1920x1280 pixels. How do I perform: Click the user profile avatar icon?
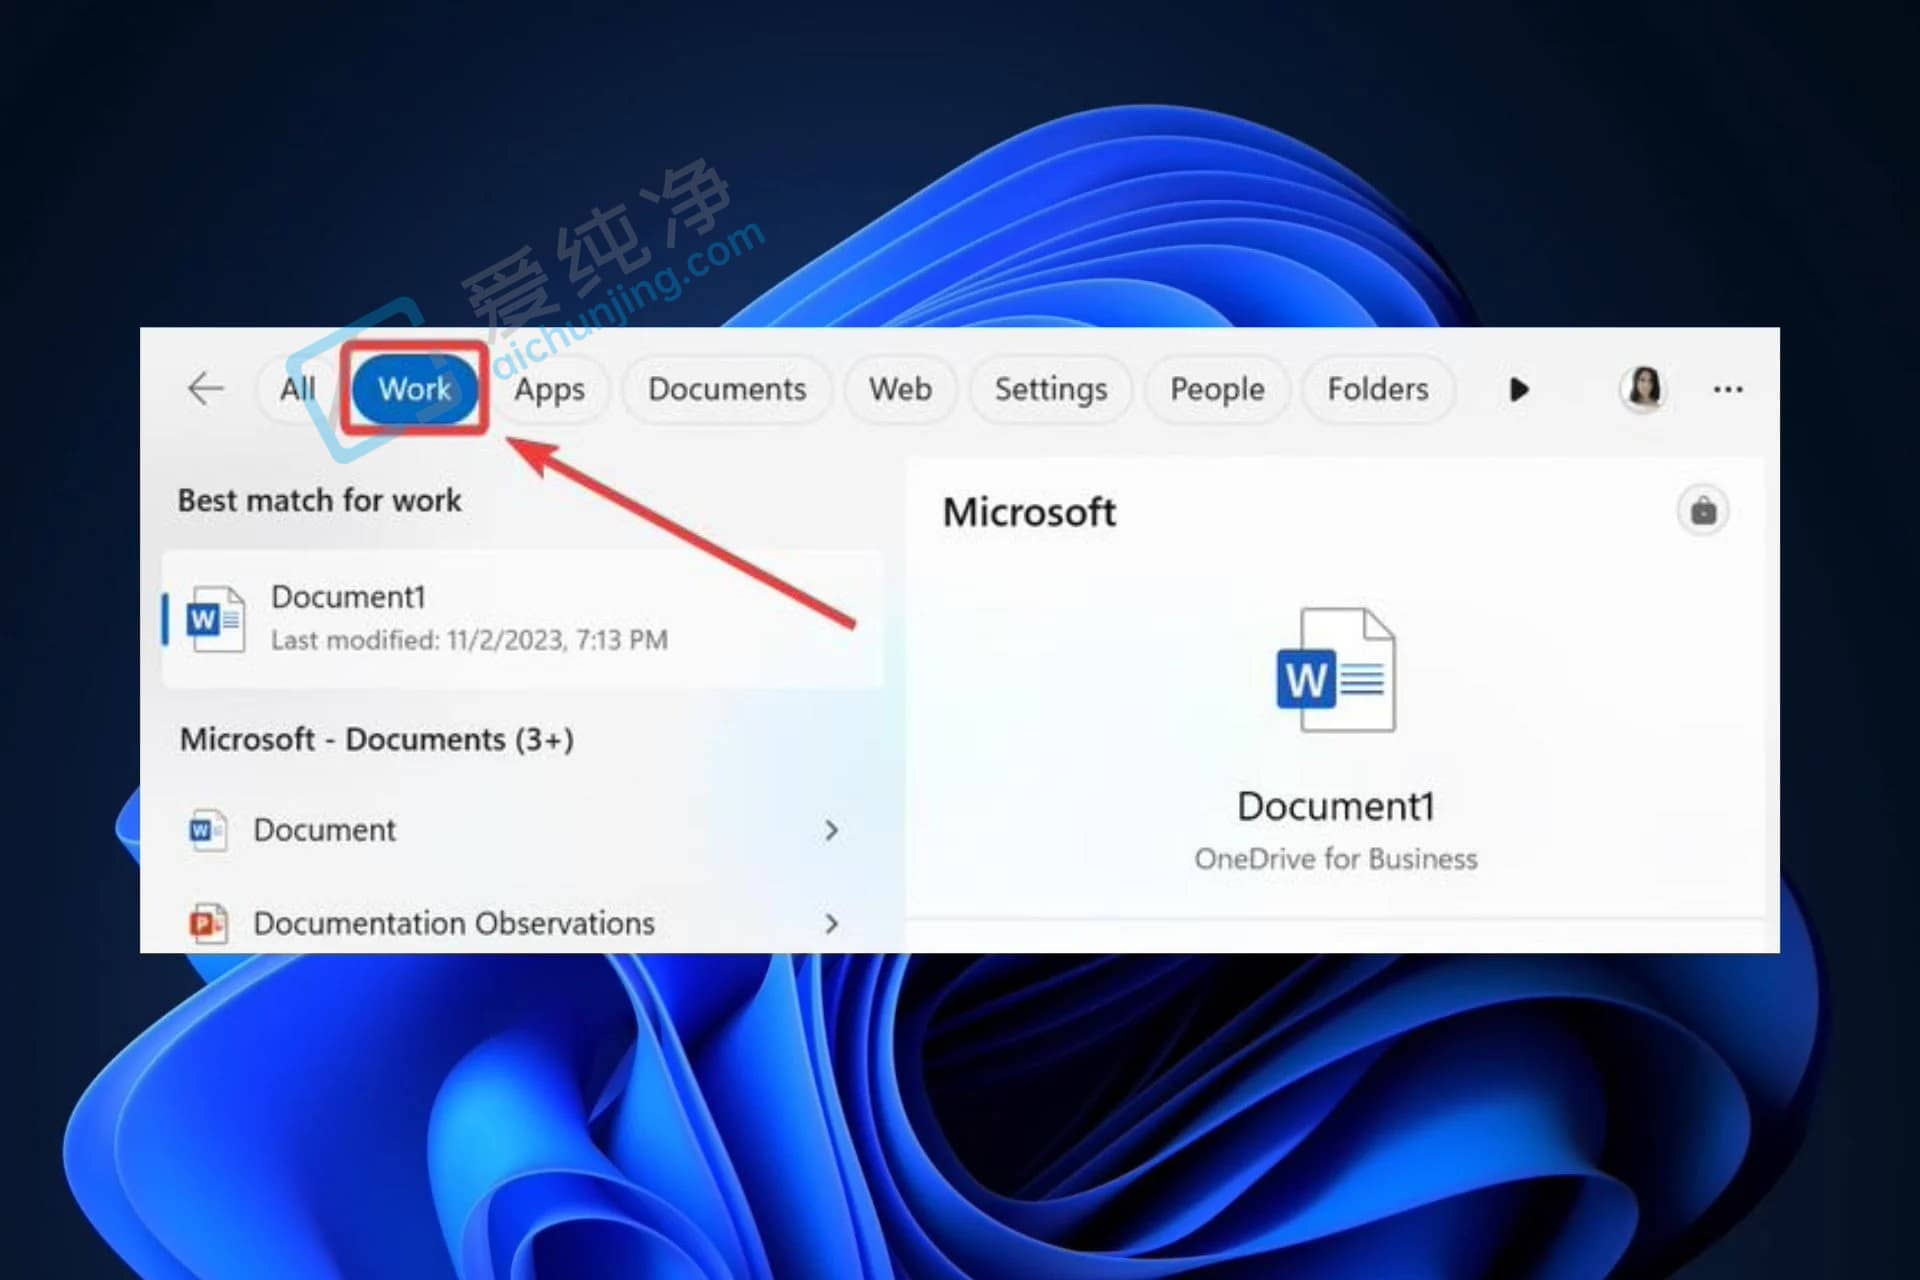(1644, 389)
